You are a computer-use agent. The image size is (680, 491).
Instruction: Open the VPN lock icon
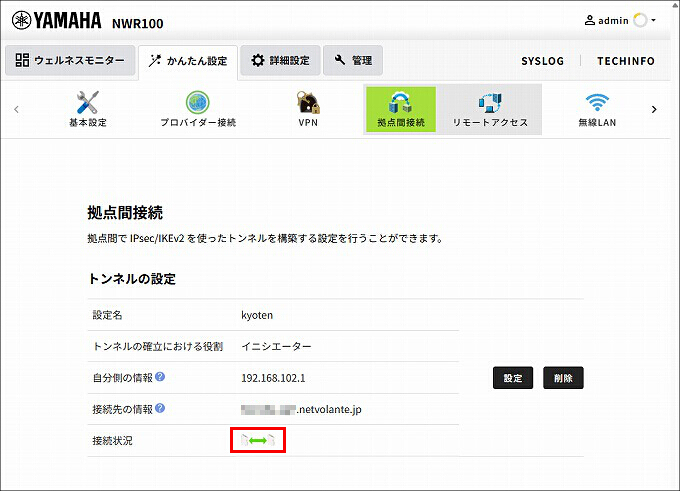coord(308,102)
